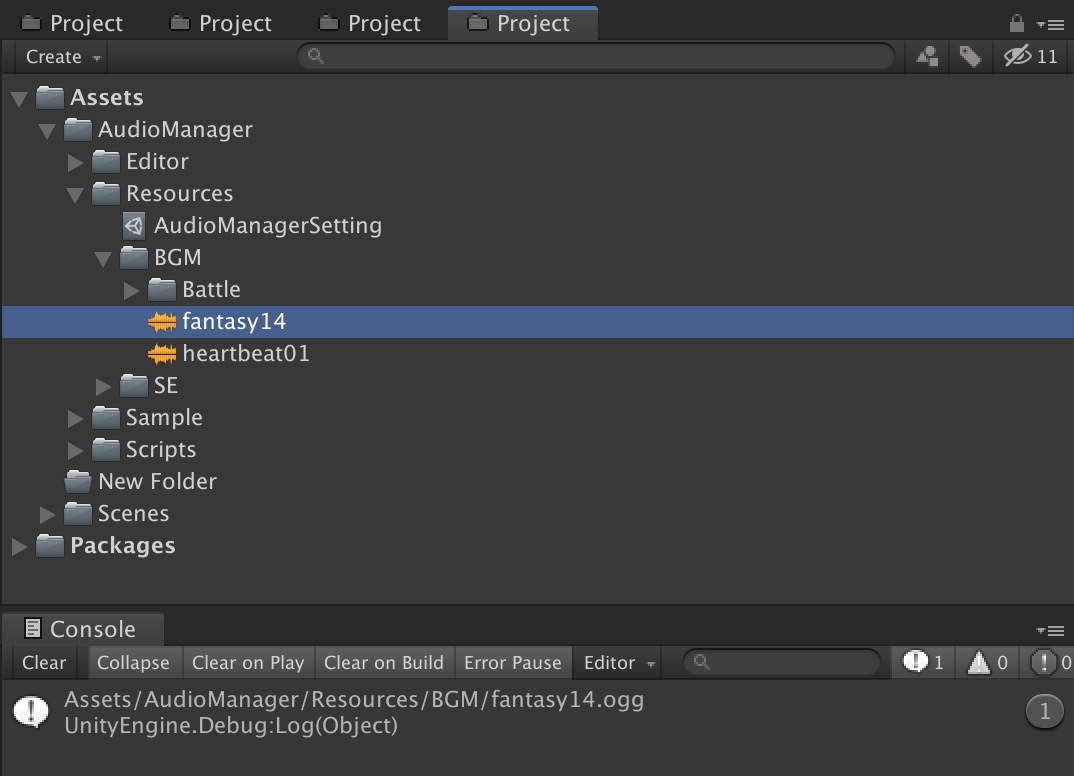Toggle the info messages counter in Console
The image size is (1074, 776).
[923, 662]
